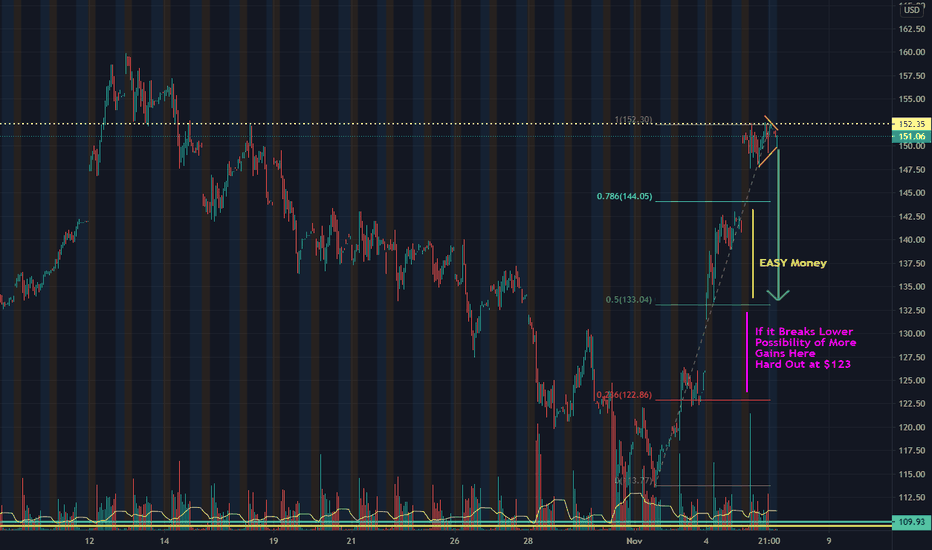The height and width of the screenshot is (550, 932).
Task: Click the 117.50 price axis label
Action: click(912, 451)
